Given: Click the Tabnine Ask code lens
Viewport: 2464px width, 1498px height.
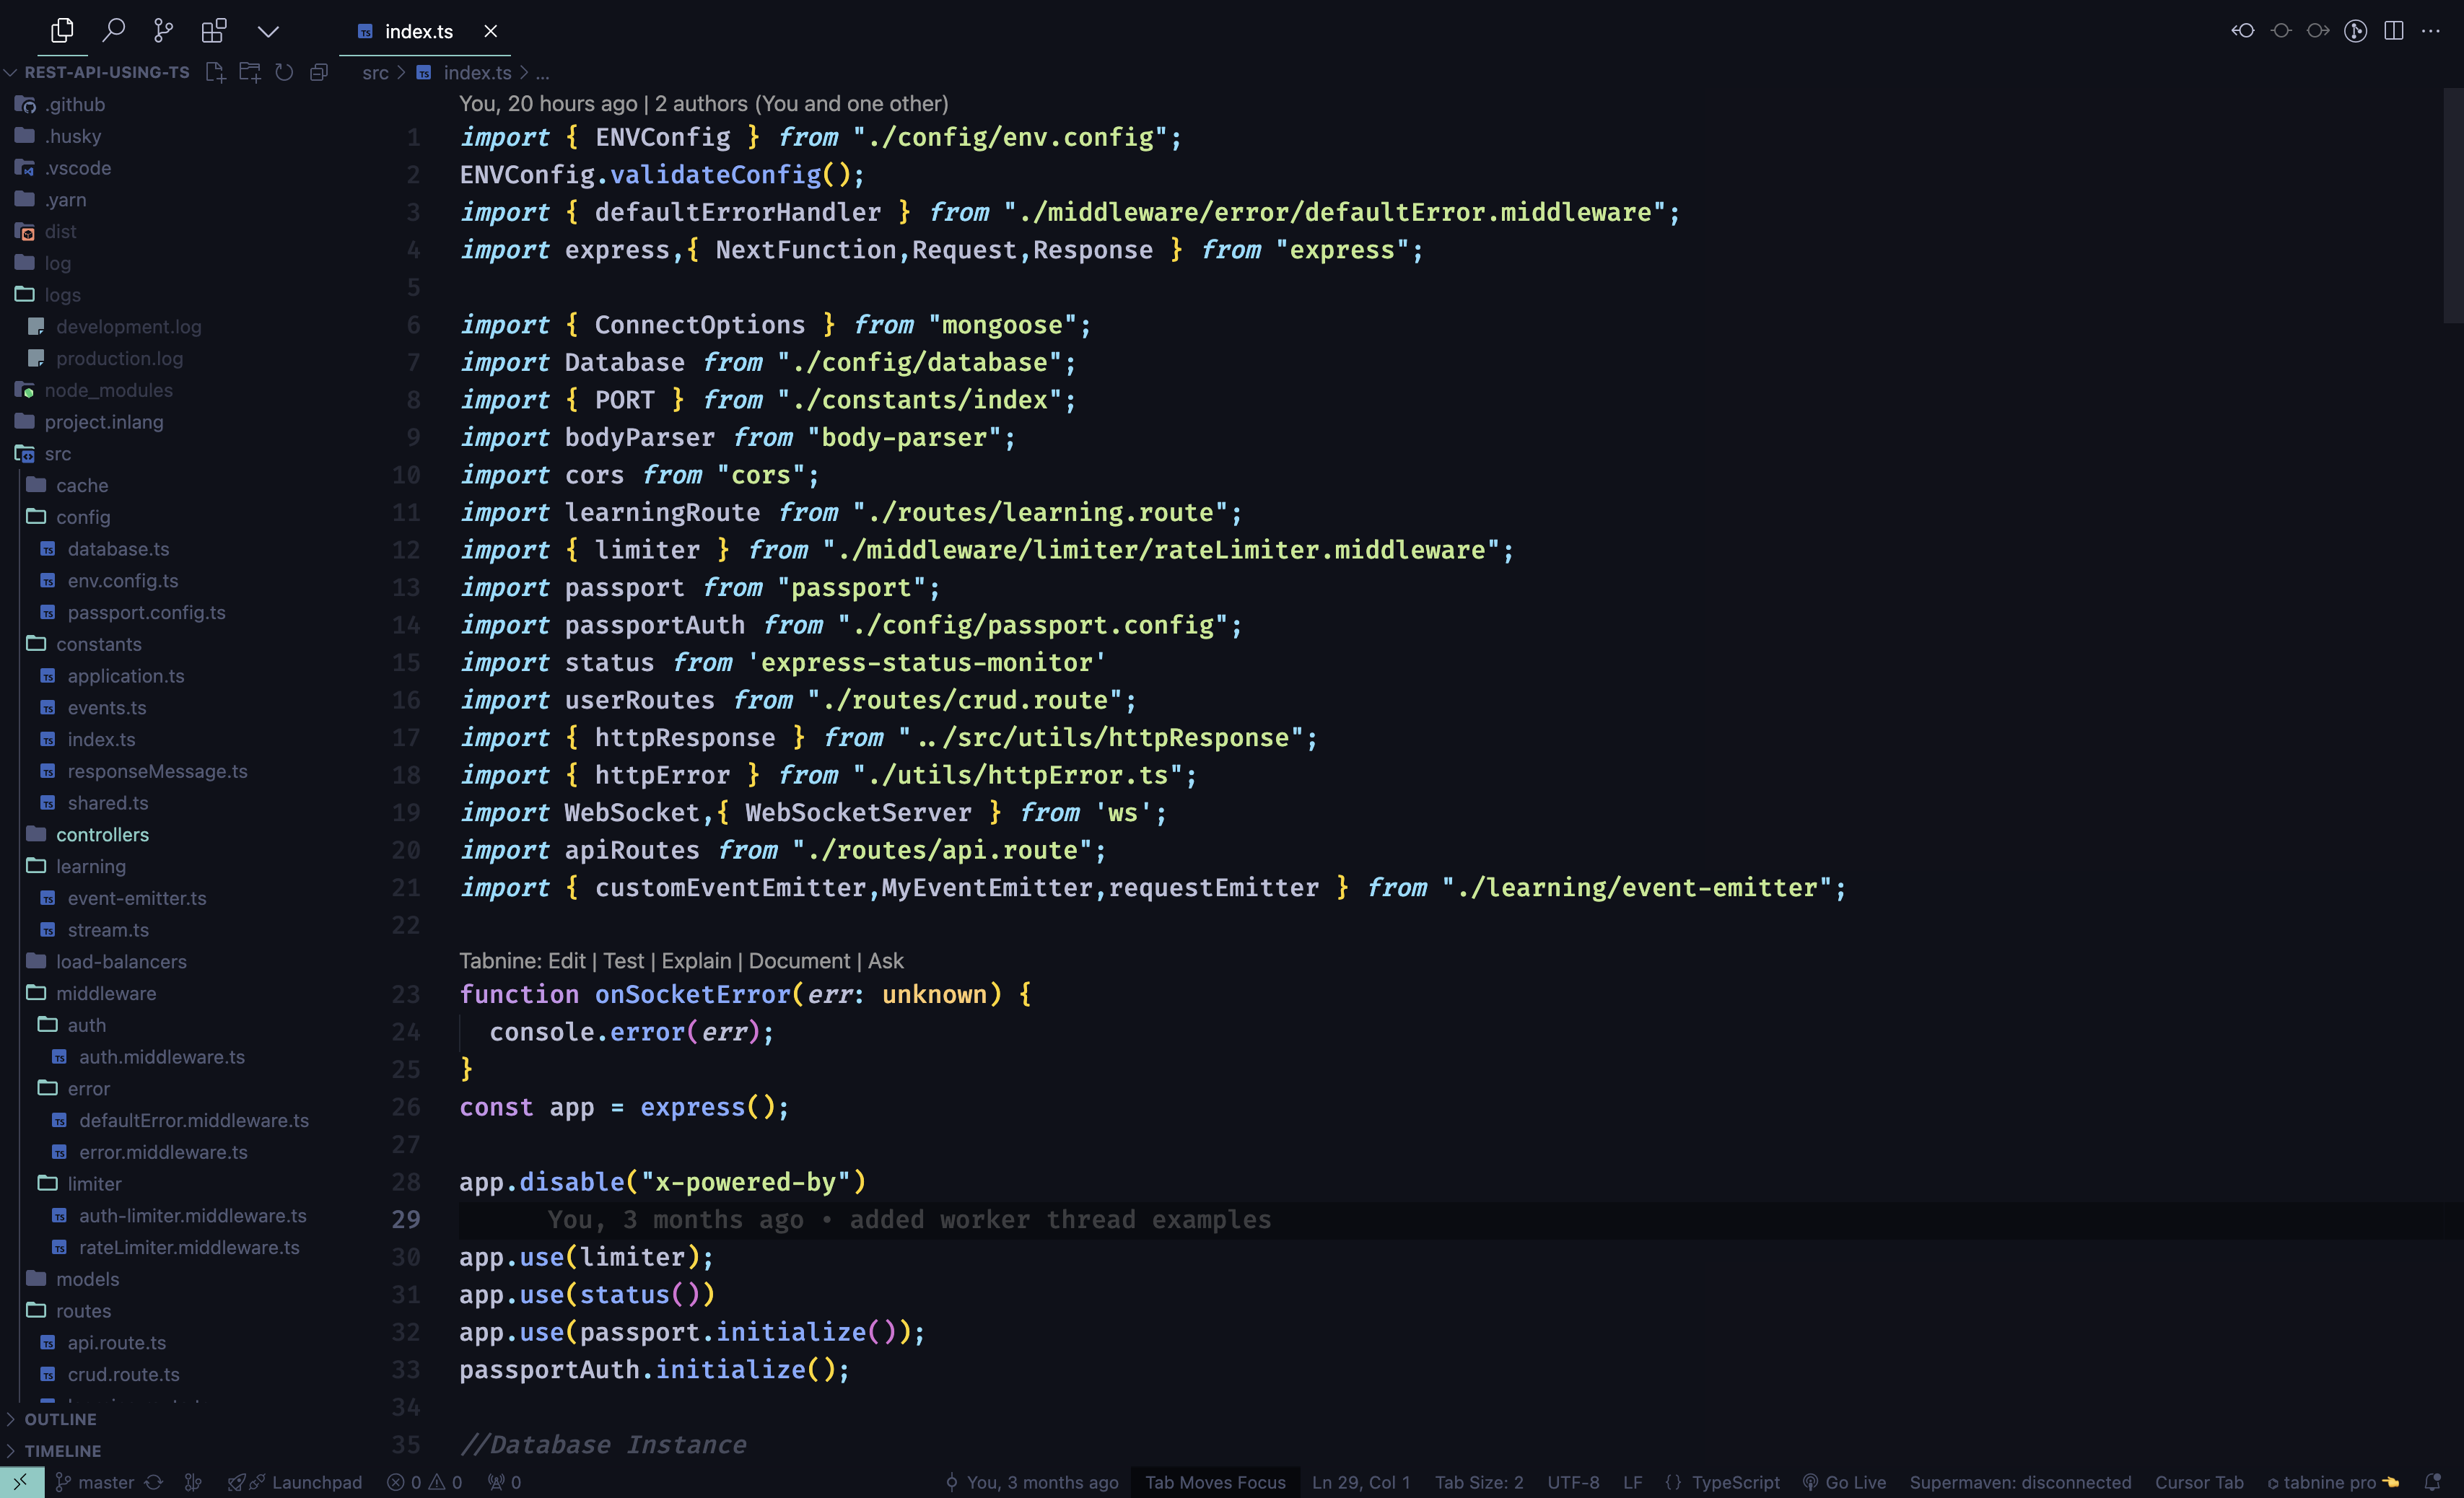Looking at the screenshot, I should [886, 961].
